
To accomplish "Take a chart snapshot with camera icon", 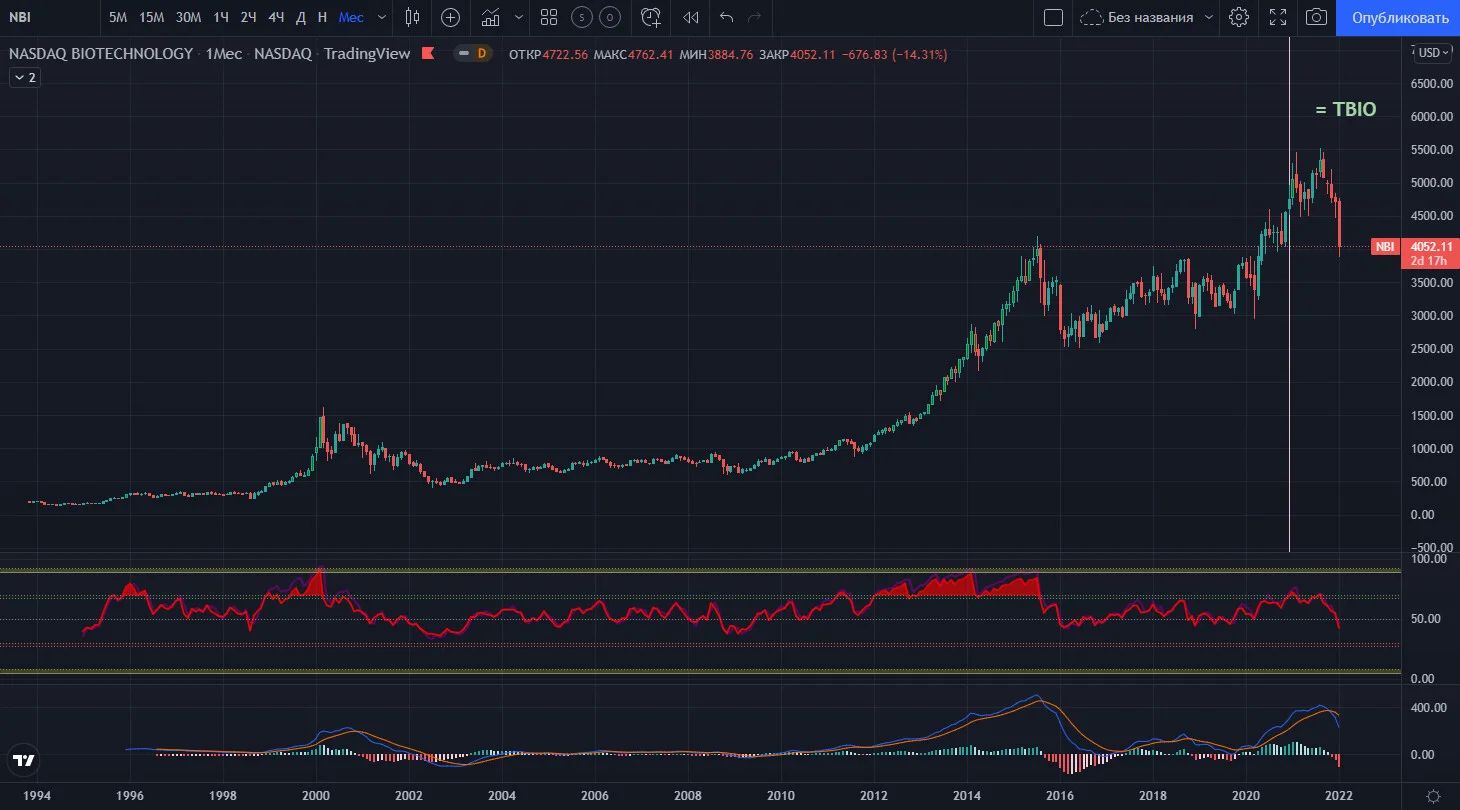I will tap(1317, 17).
